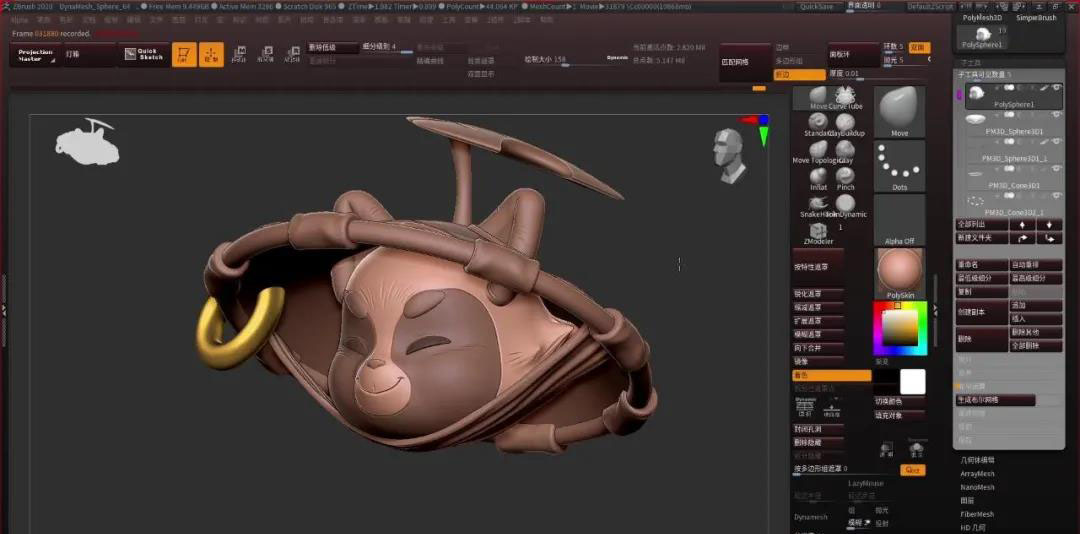The height and width of the screenshot is (534, 1080).
Task: Select the PolyMesh3D tool
Action: click(x=982, y=17)
